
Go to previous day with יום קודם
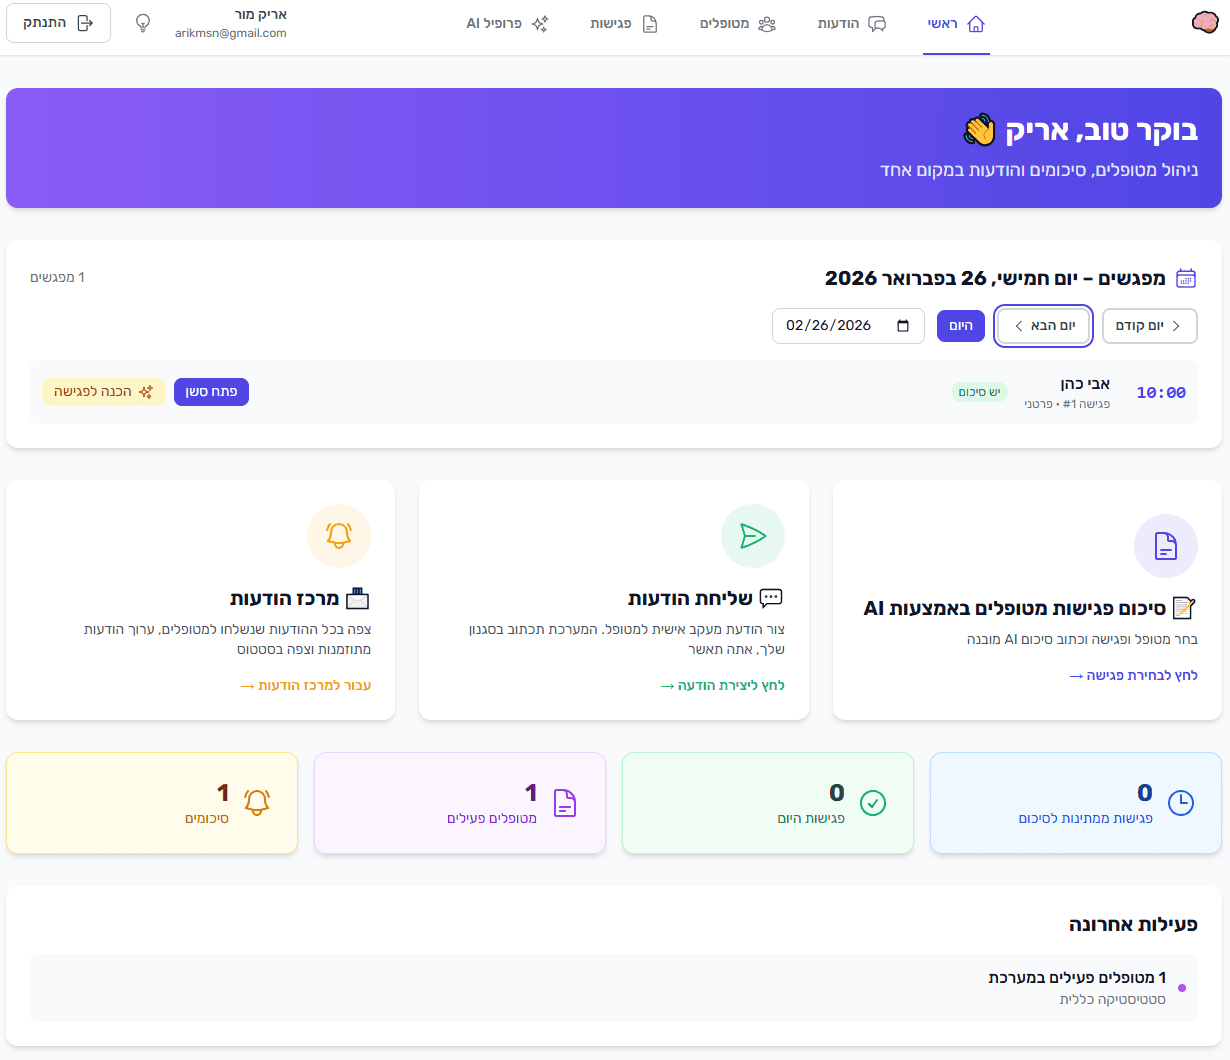[x=1149, y=326]
